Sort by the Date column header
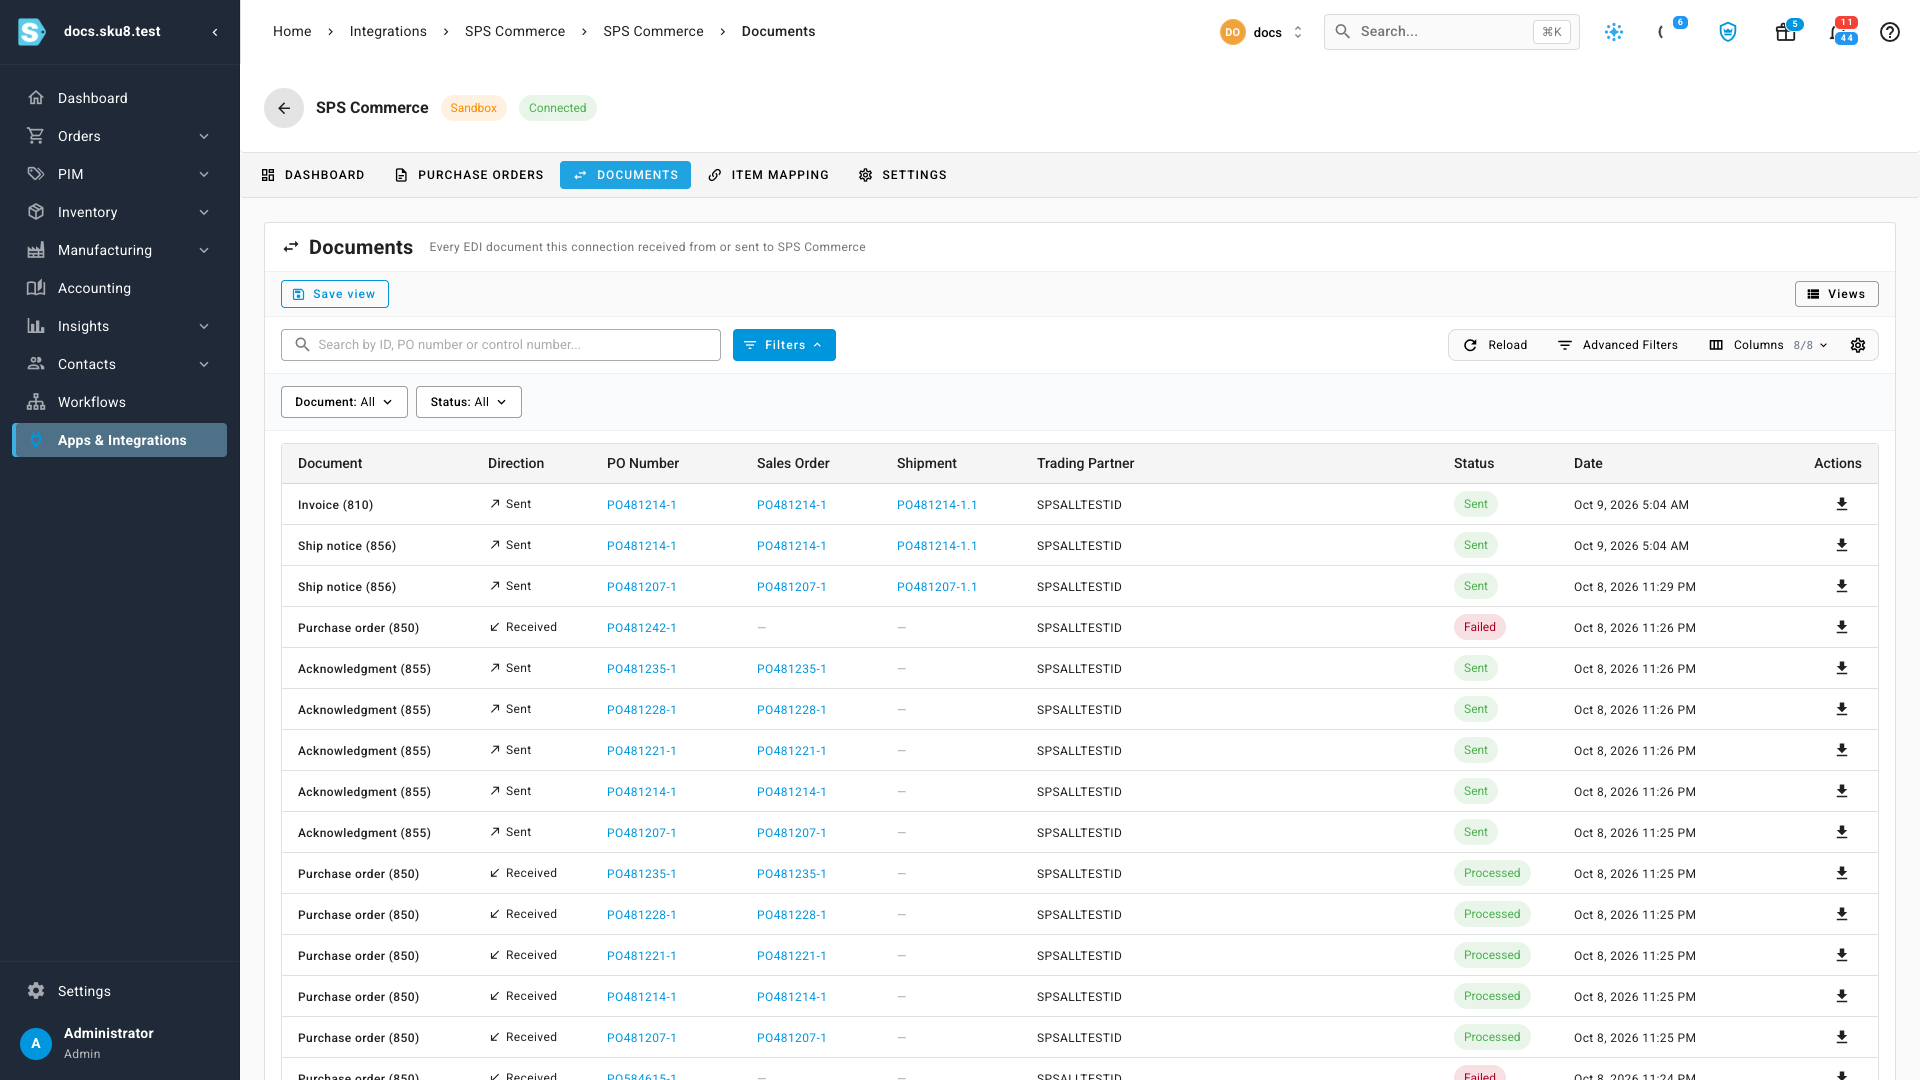Viewport: 1920px width, 1080px height. [x=1587, y=464]
